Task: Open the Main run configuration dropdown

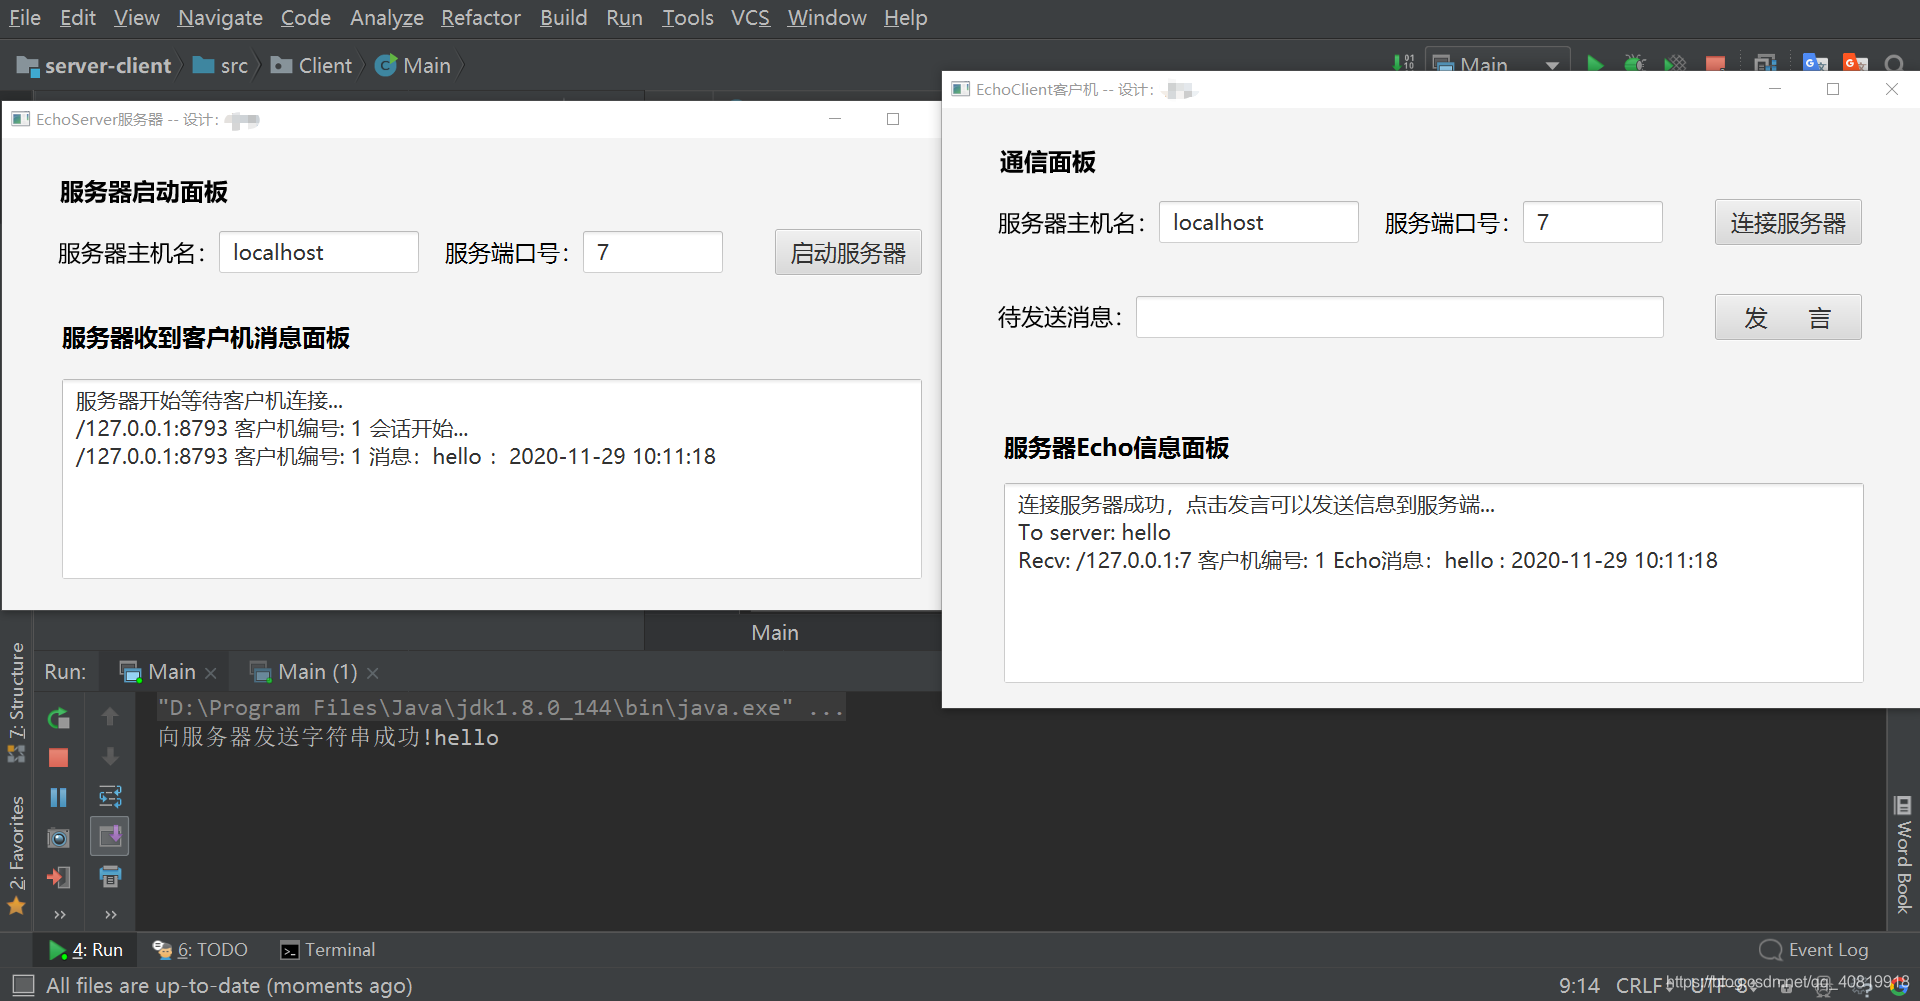Action: coord(1497,64)
